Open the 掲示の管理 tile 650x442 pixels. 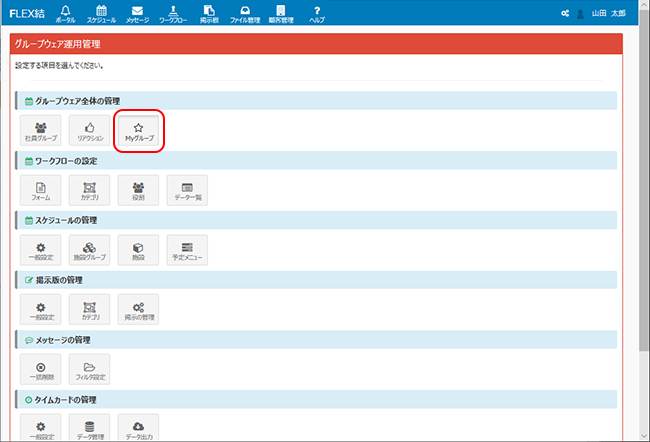pos(138,310)
